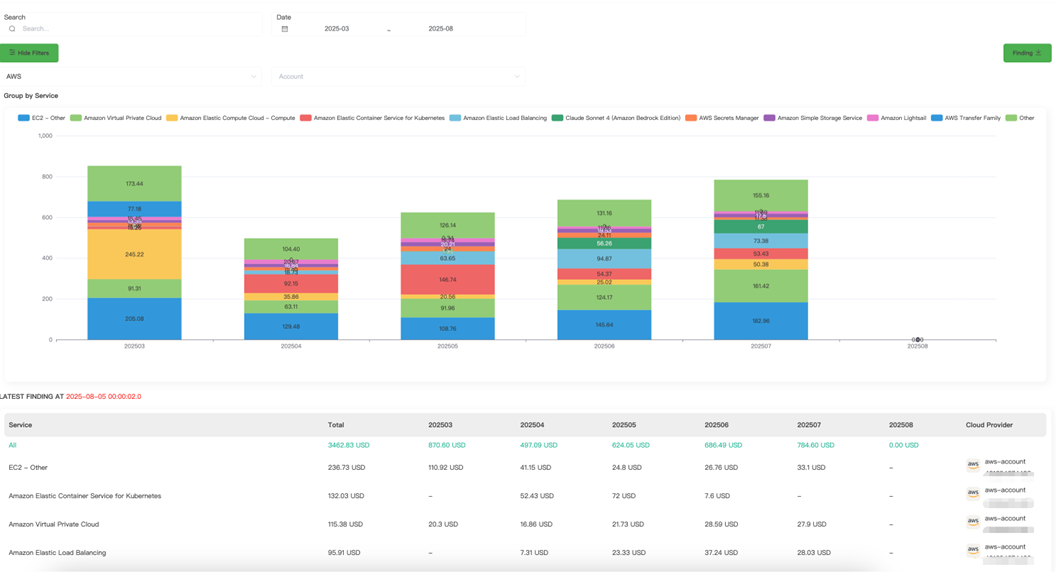Image resolution: width=1056 pixels, height=572 pixels.
Task: Click the search magnifier icon
Action: (x=12, y=29)
